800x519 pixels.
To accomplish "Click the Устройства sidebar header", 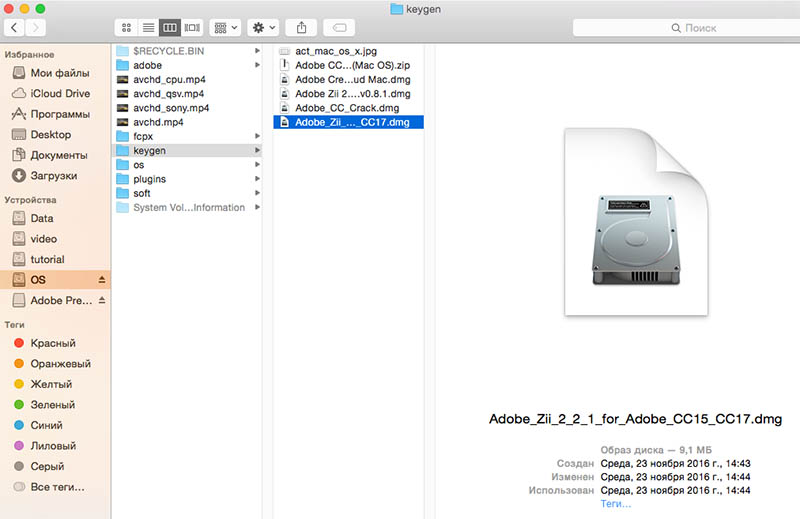I will (x=31, y=200).
